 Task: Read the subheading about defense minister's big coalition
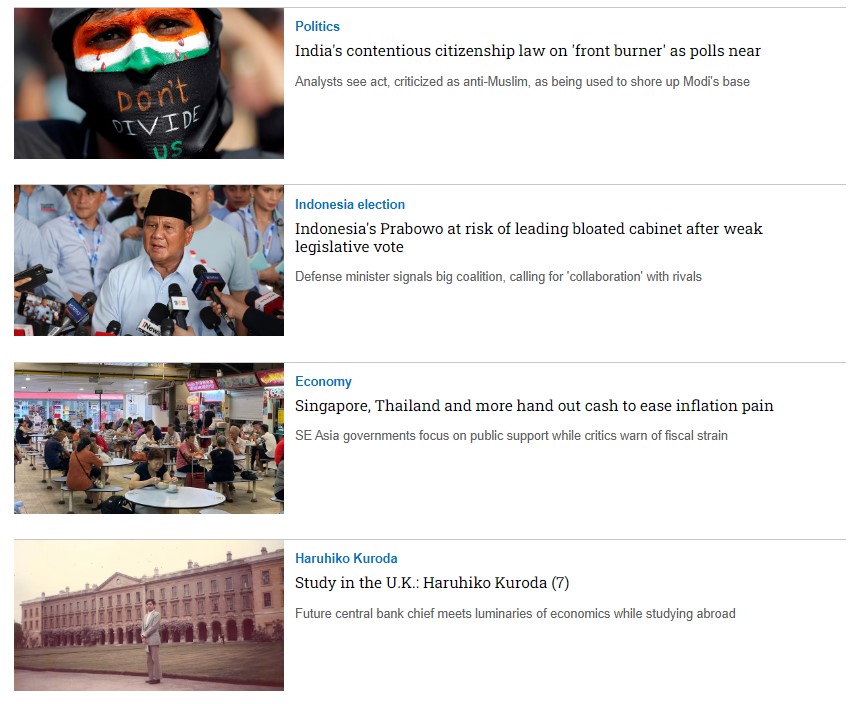coord(498,276)
